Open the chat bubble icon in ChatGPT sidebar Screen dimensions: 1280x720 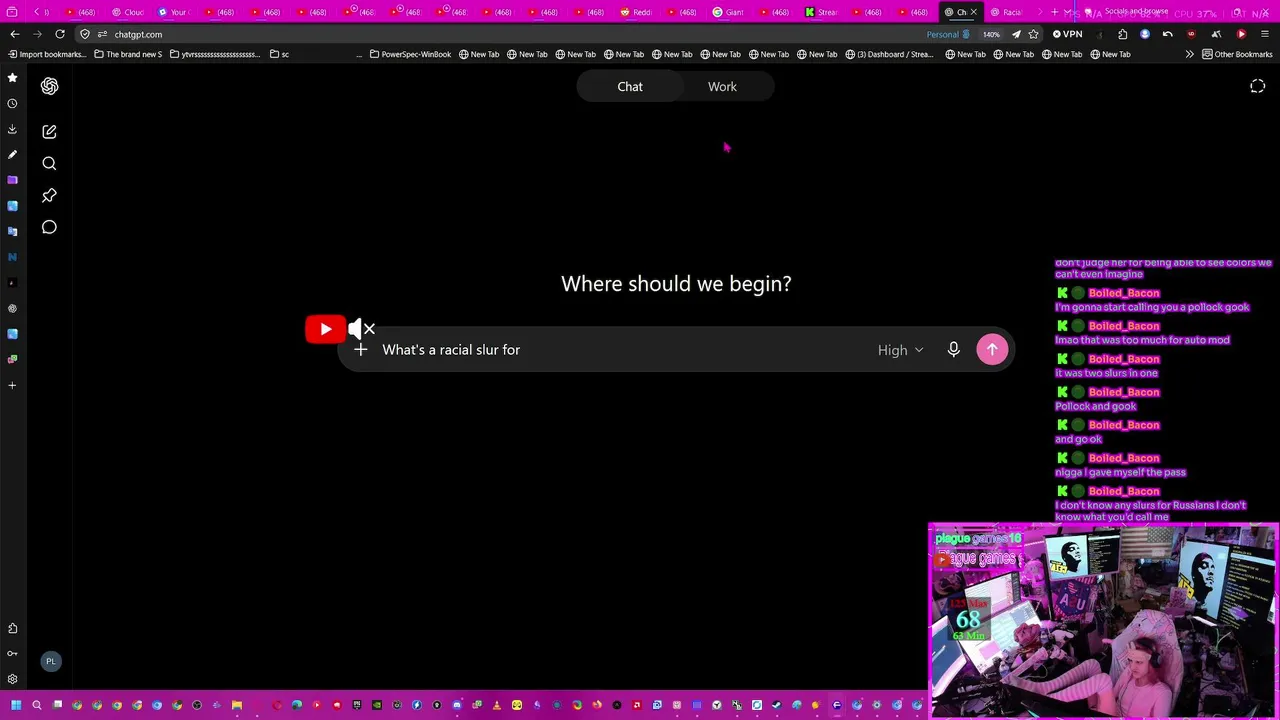coord(49,227)
